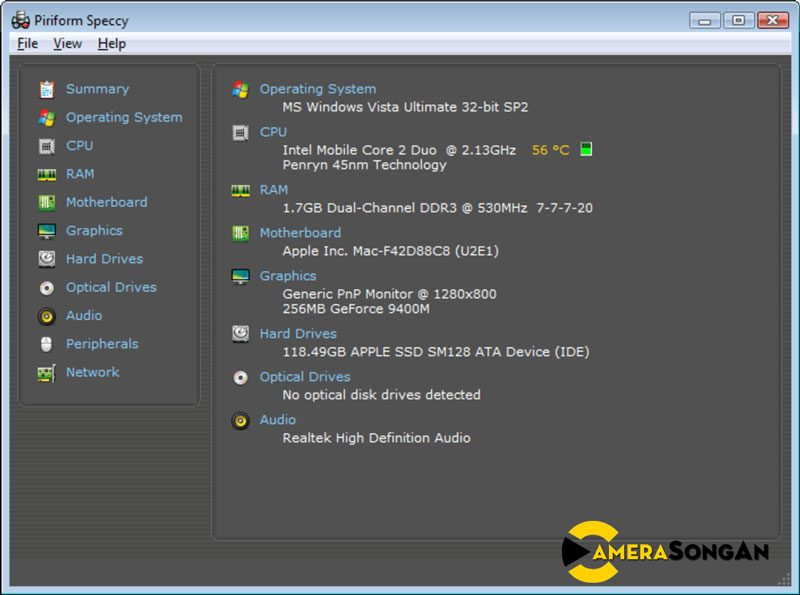Screen dimensions: 800x595
Task: Click the green CPU temperature indicator icon
Action: 586,149
